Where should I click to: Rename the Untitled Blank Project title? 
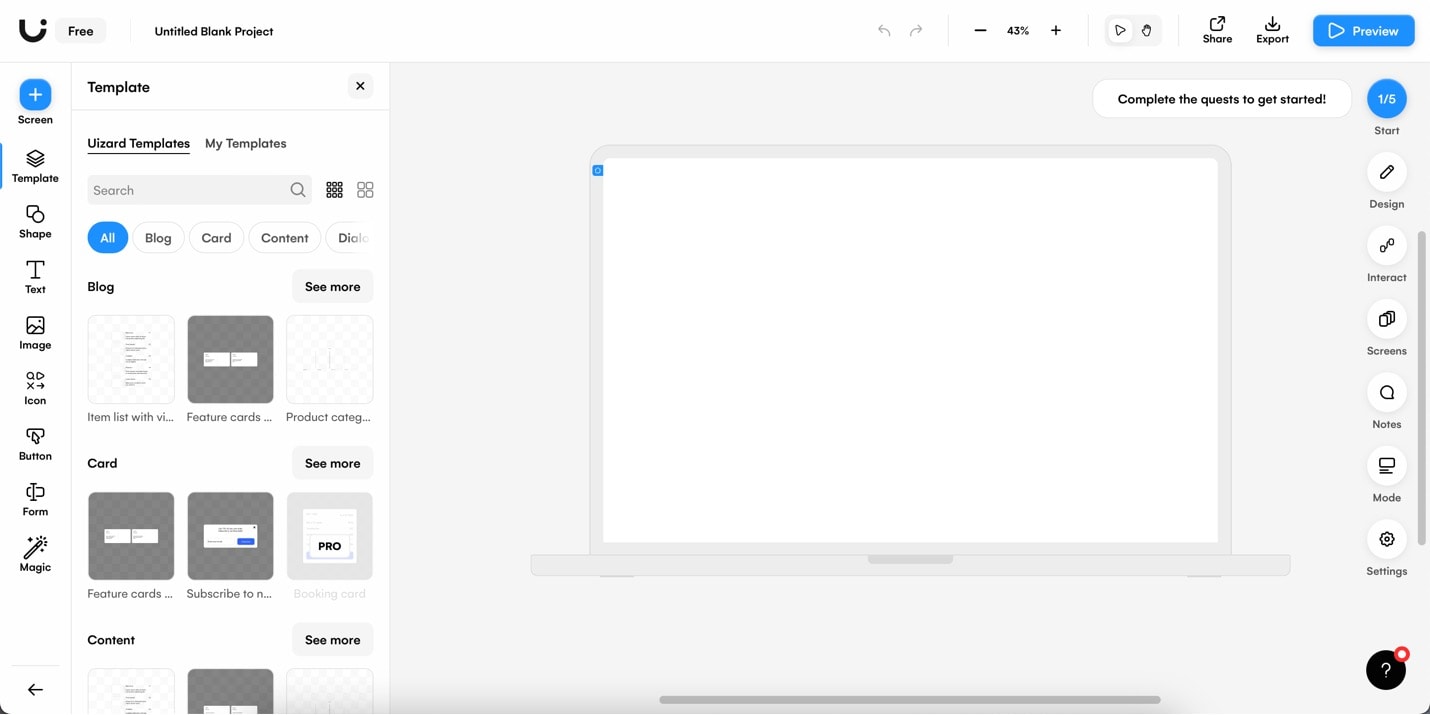[x=214, y=31]
